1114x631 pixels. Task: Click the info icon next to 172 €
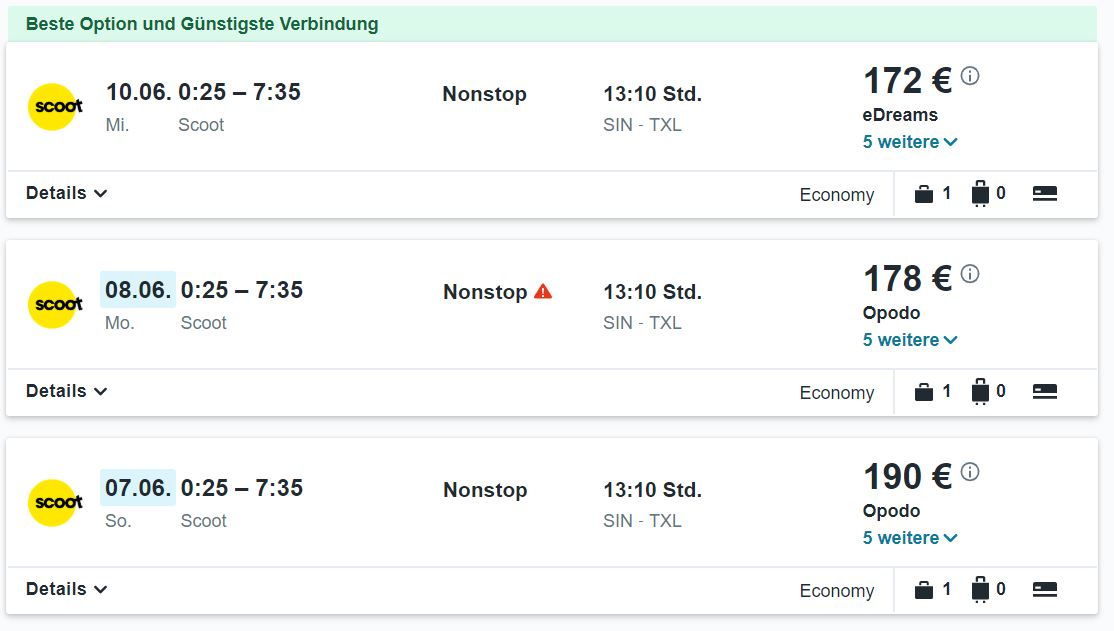[970, 75]
